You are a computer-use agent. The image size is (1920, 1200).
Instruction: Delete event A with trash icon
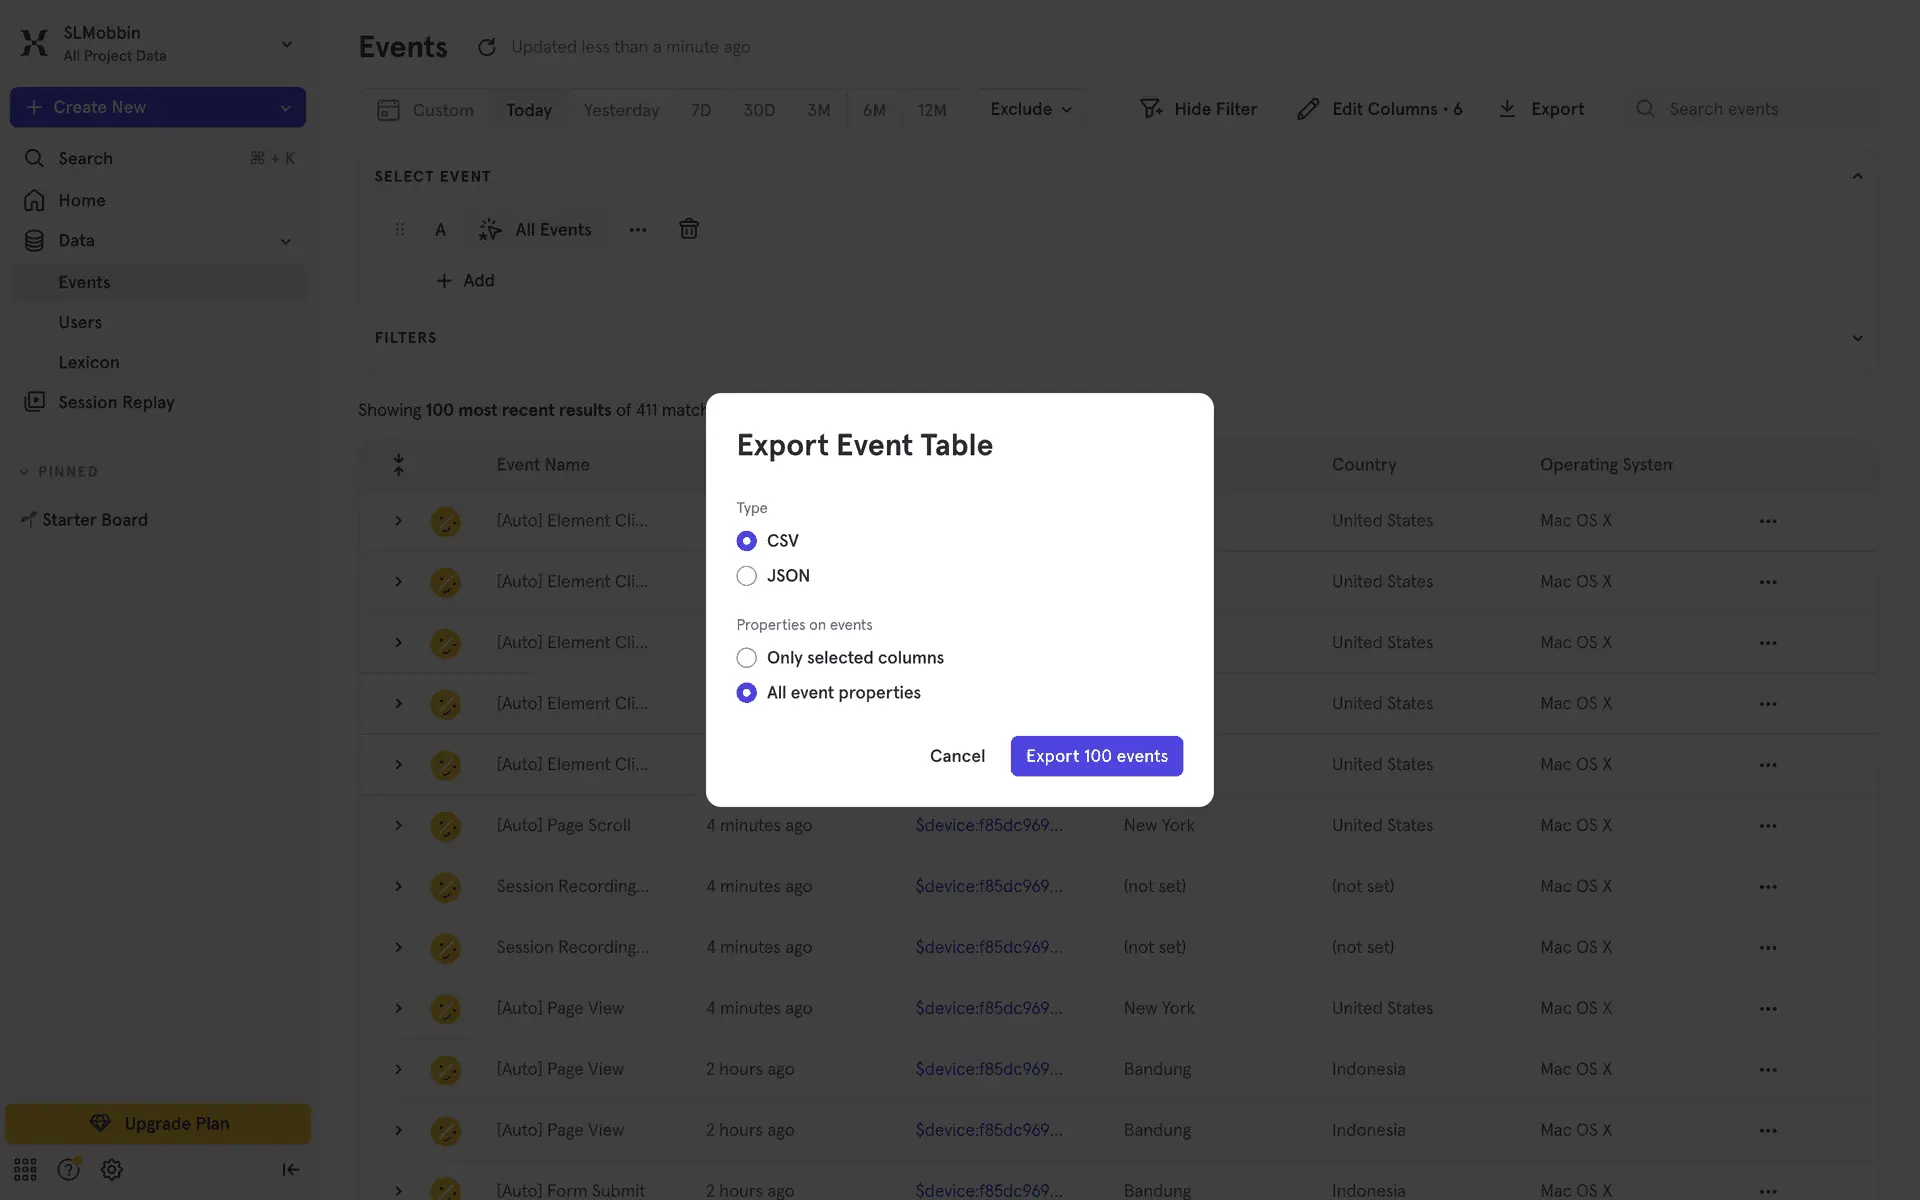click(x=689, y=229)
